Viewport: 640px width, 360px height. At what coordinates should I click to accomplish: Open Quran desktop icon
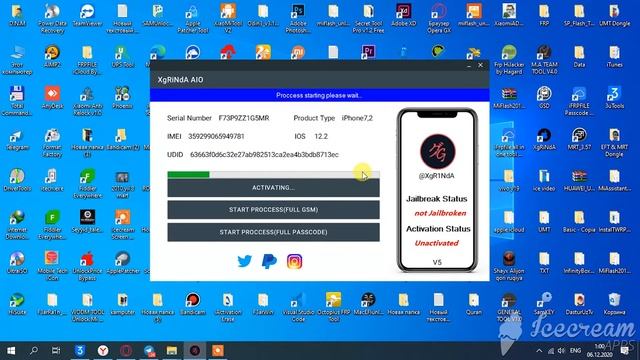pyautogui.click(x=473, y=304)
